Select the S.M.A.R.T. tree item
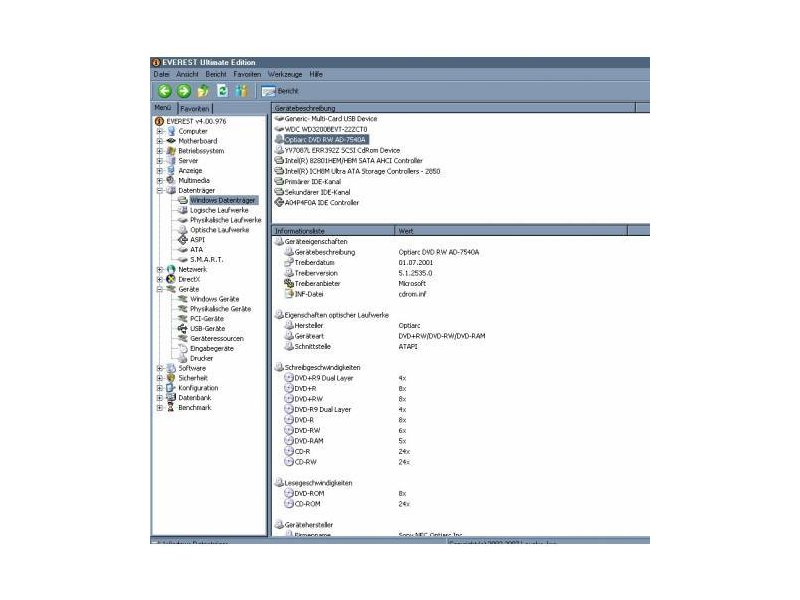800x600 pixels. pyautogui.click(x=207, y=260)
